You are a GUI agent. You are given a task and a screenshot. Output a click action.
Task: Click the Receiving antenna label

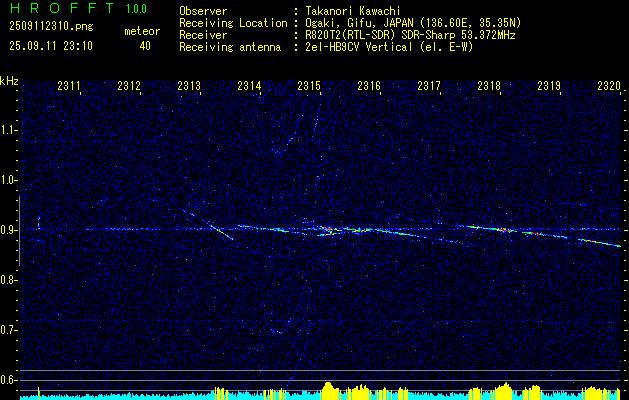[230, 47]
